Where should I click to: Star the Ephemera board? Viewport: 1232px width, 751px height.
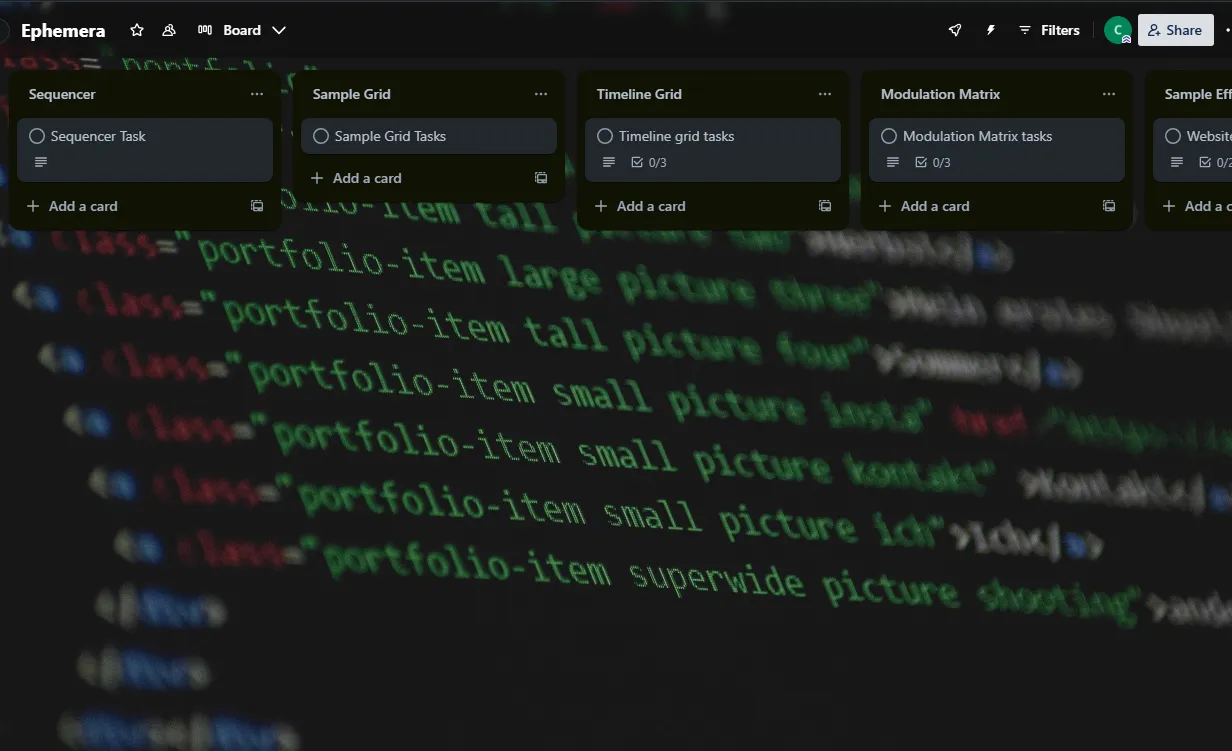[137, 31]
